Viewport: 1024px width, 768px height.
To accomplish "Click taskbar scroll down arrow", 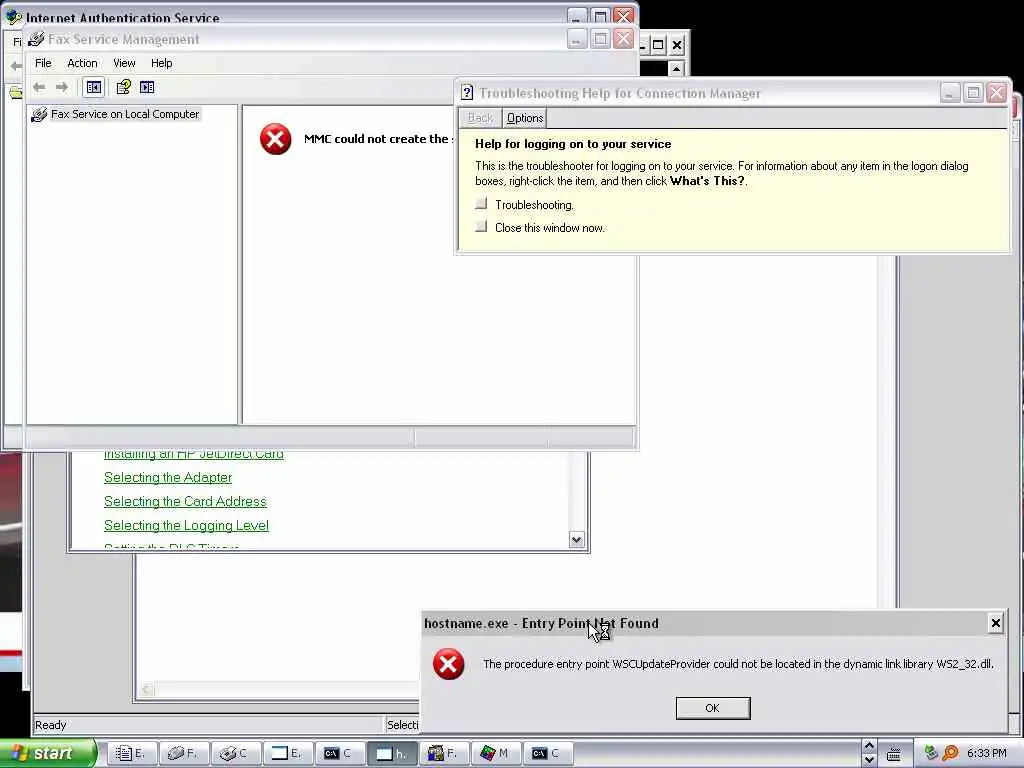I will 869,760.
